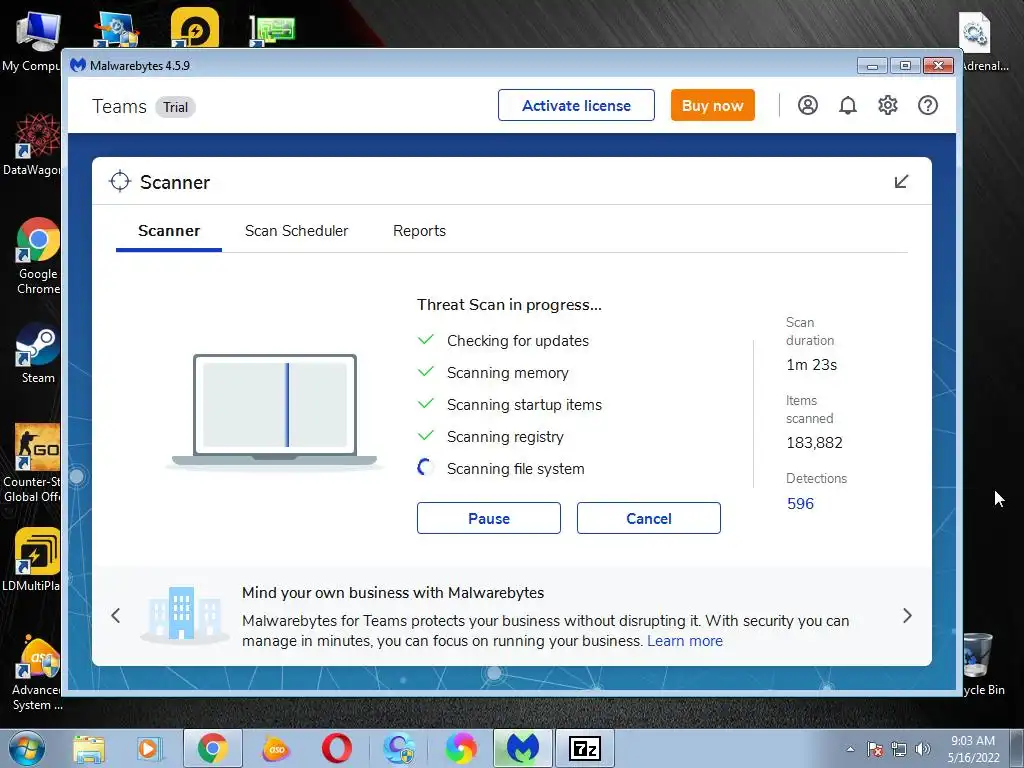This screenshot has height=768, width=1024.
Task: View the 596 detections count
Action: 801,504
